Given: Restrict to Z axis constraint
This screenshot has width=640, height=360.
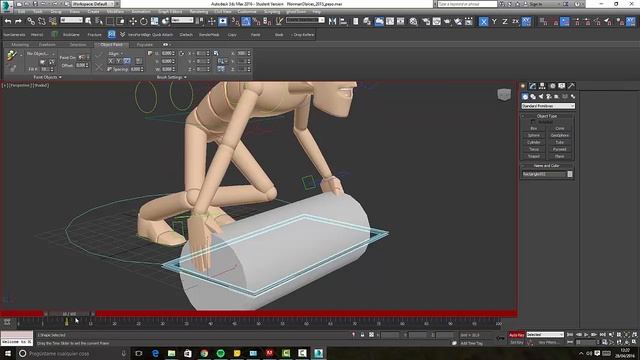Looking at the screenshot, I should 505,22.
